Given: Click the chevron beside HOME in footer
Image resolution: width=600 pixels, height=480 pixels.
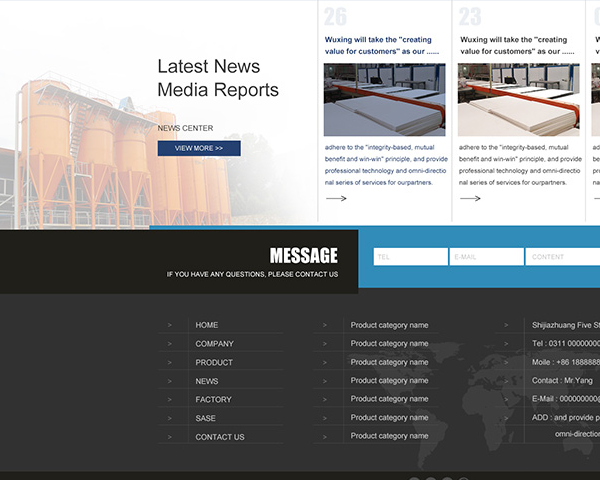Looking at the screenshot, I should point(170,325).
